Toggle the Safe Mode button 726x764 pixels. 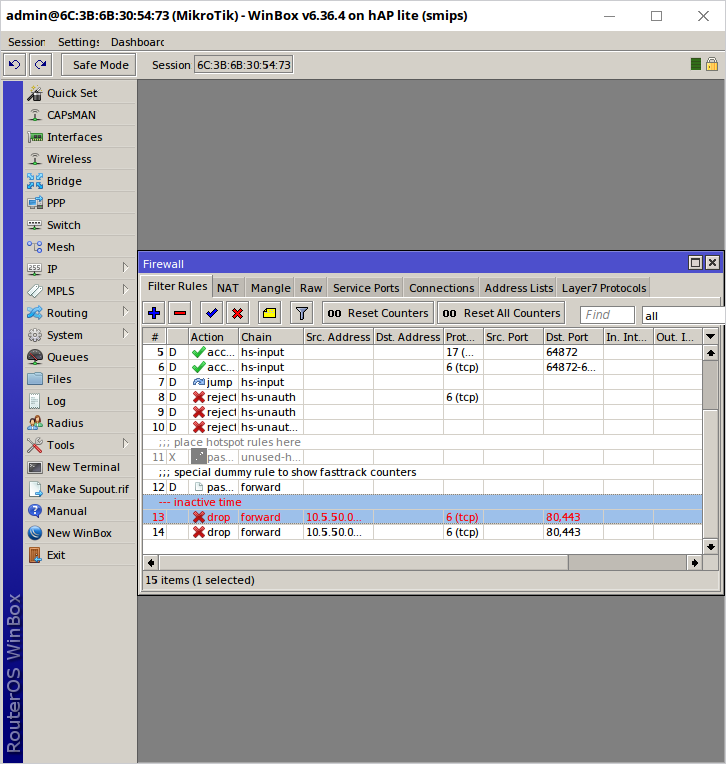click(x=99, y=65)
